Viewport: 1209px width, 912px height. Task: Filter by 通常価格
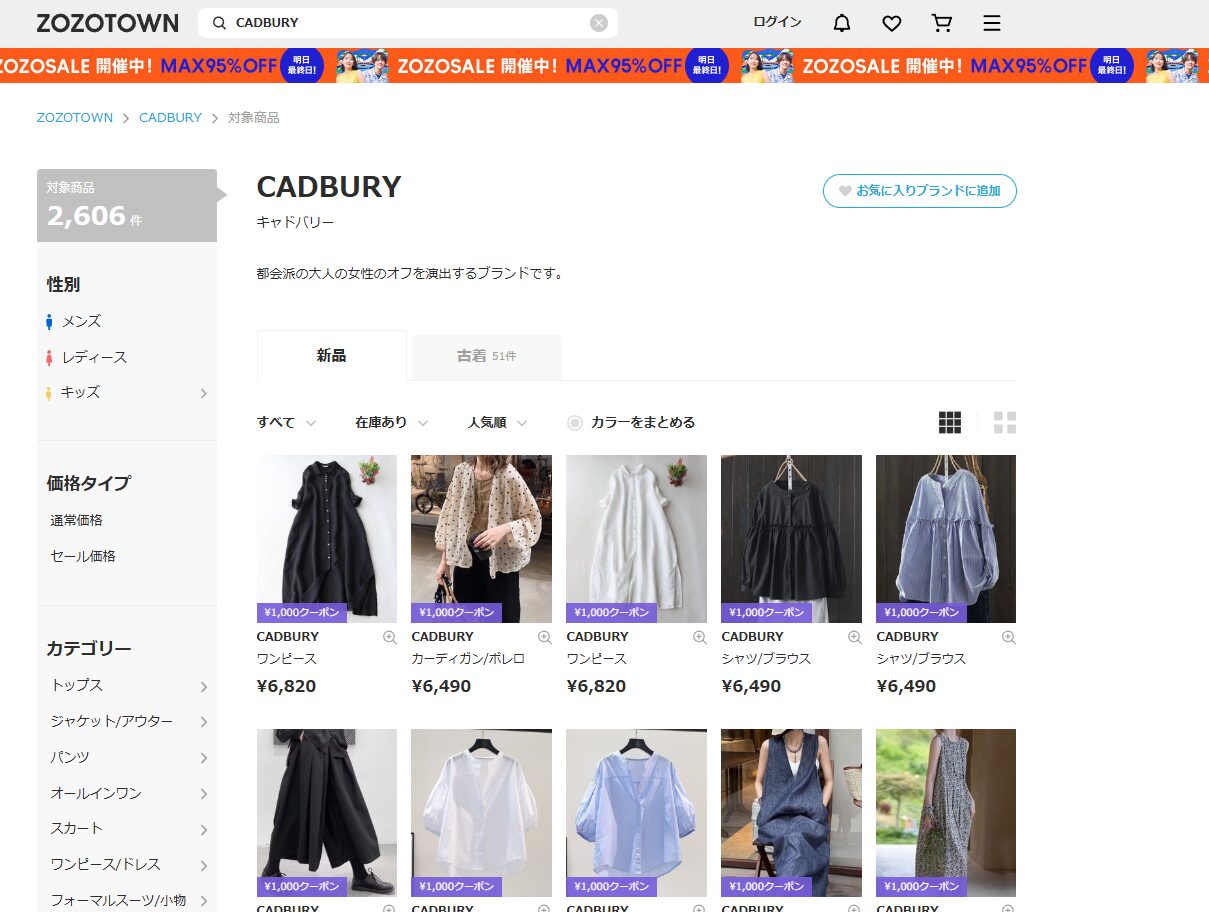pyautogui.click(x=77, y=520)
